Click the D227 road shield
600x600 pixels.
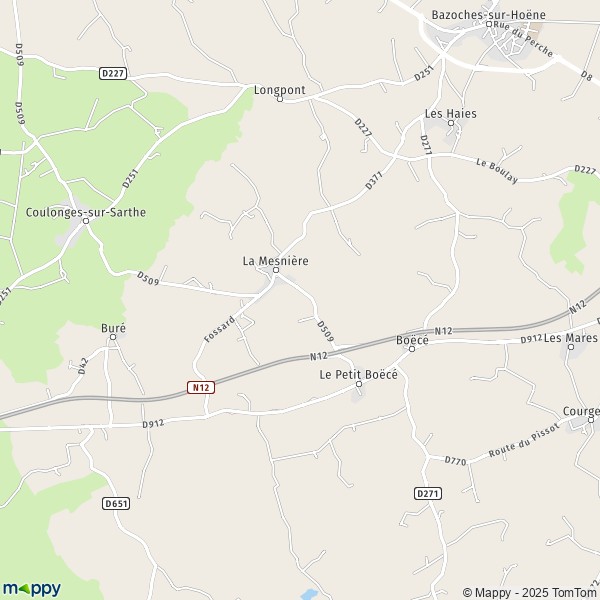click(113, 73)
